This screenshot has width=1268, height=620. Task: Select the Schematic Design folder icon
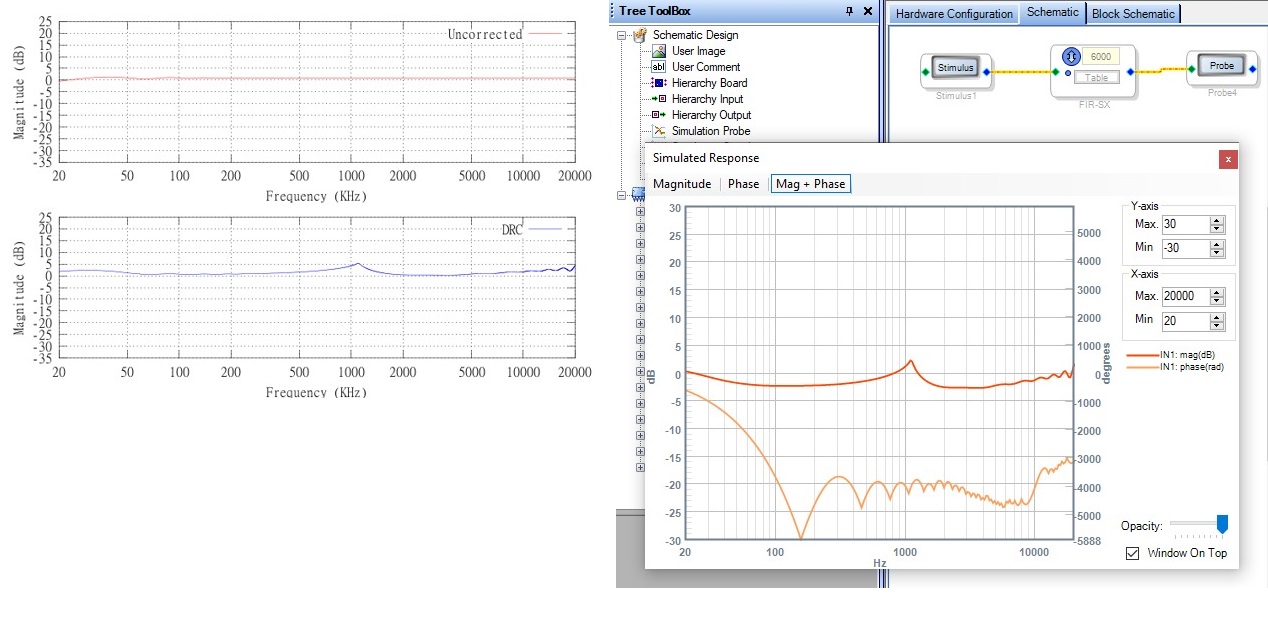pos(638,35)
